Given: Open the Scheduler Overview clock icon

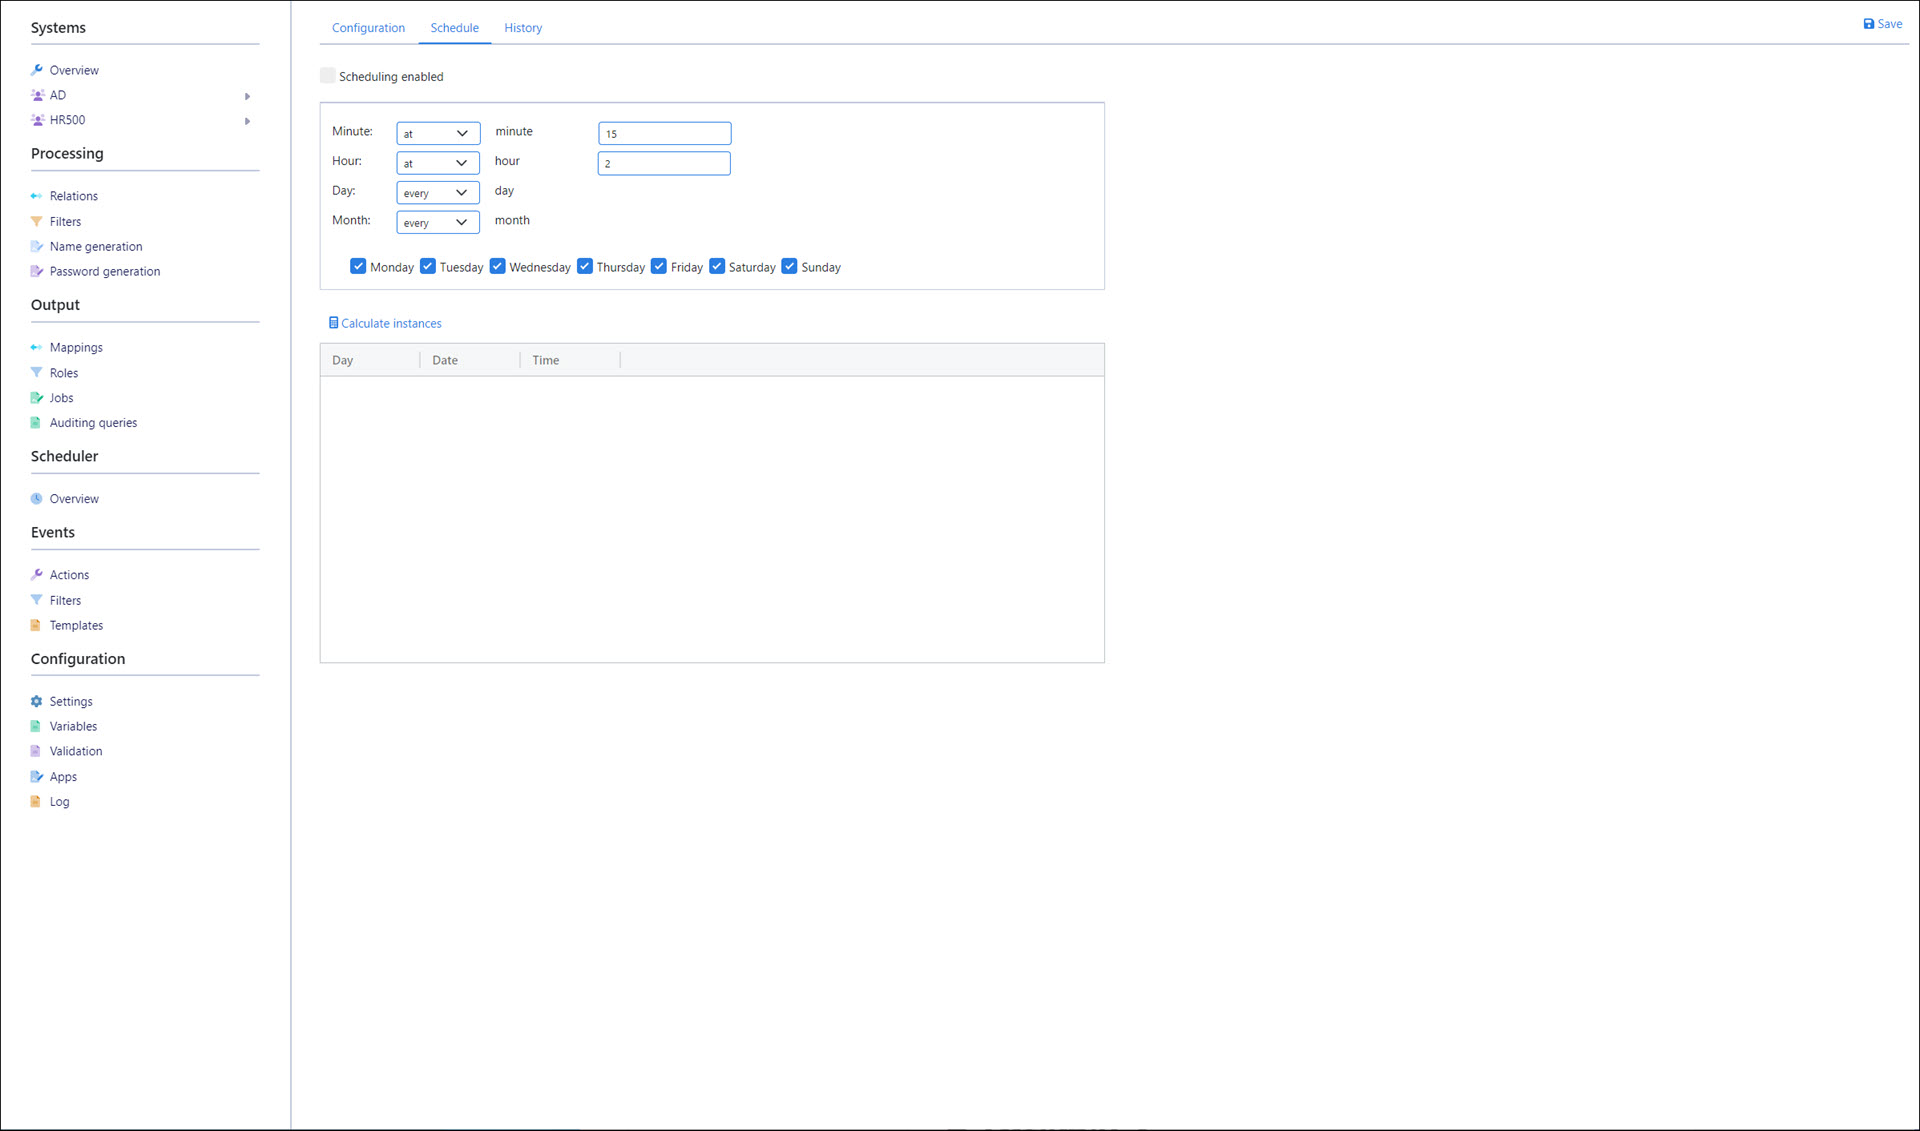Looking at the screenshot, I should click(x=37, y=498).
